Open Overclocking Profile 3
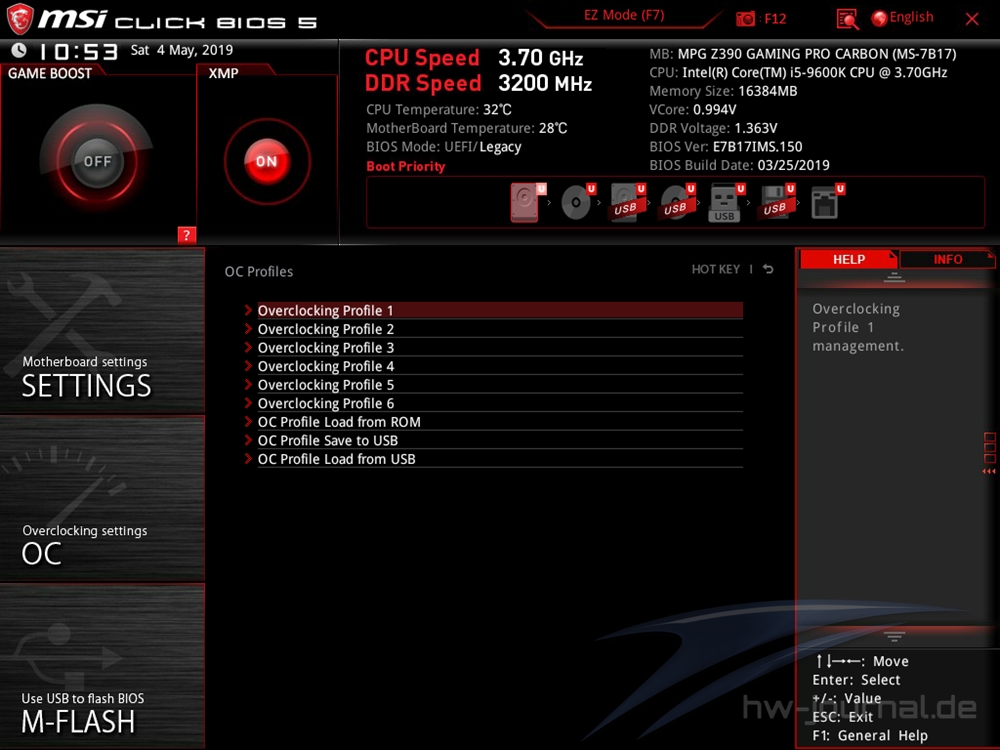Image resolution: width=1000 pixels, height=750 pixels. coord(500,348)
